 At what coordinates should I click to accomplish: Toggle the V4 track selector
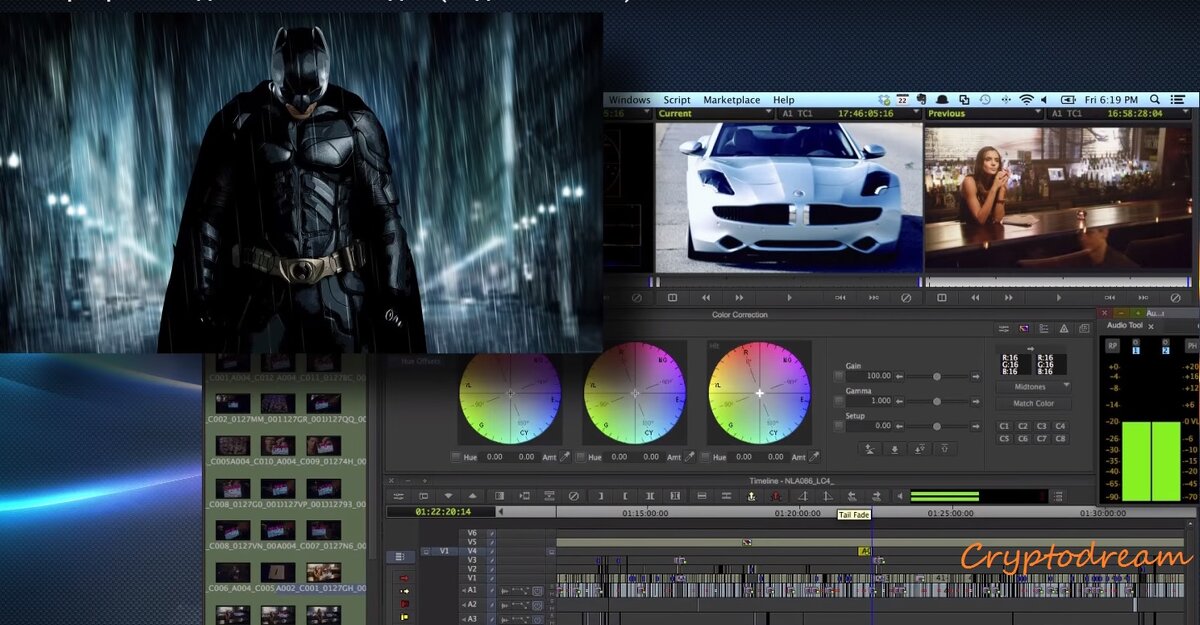[472, 550]
